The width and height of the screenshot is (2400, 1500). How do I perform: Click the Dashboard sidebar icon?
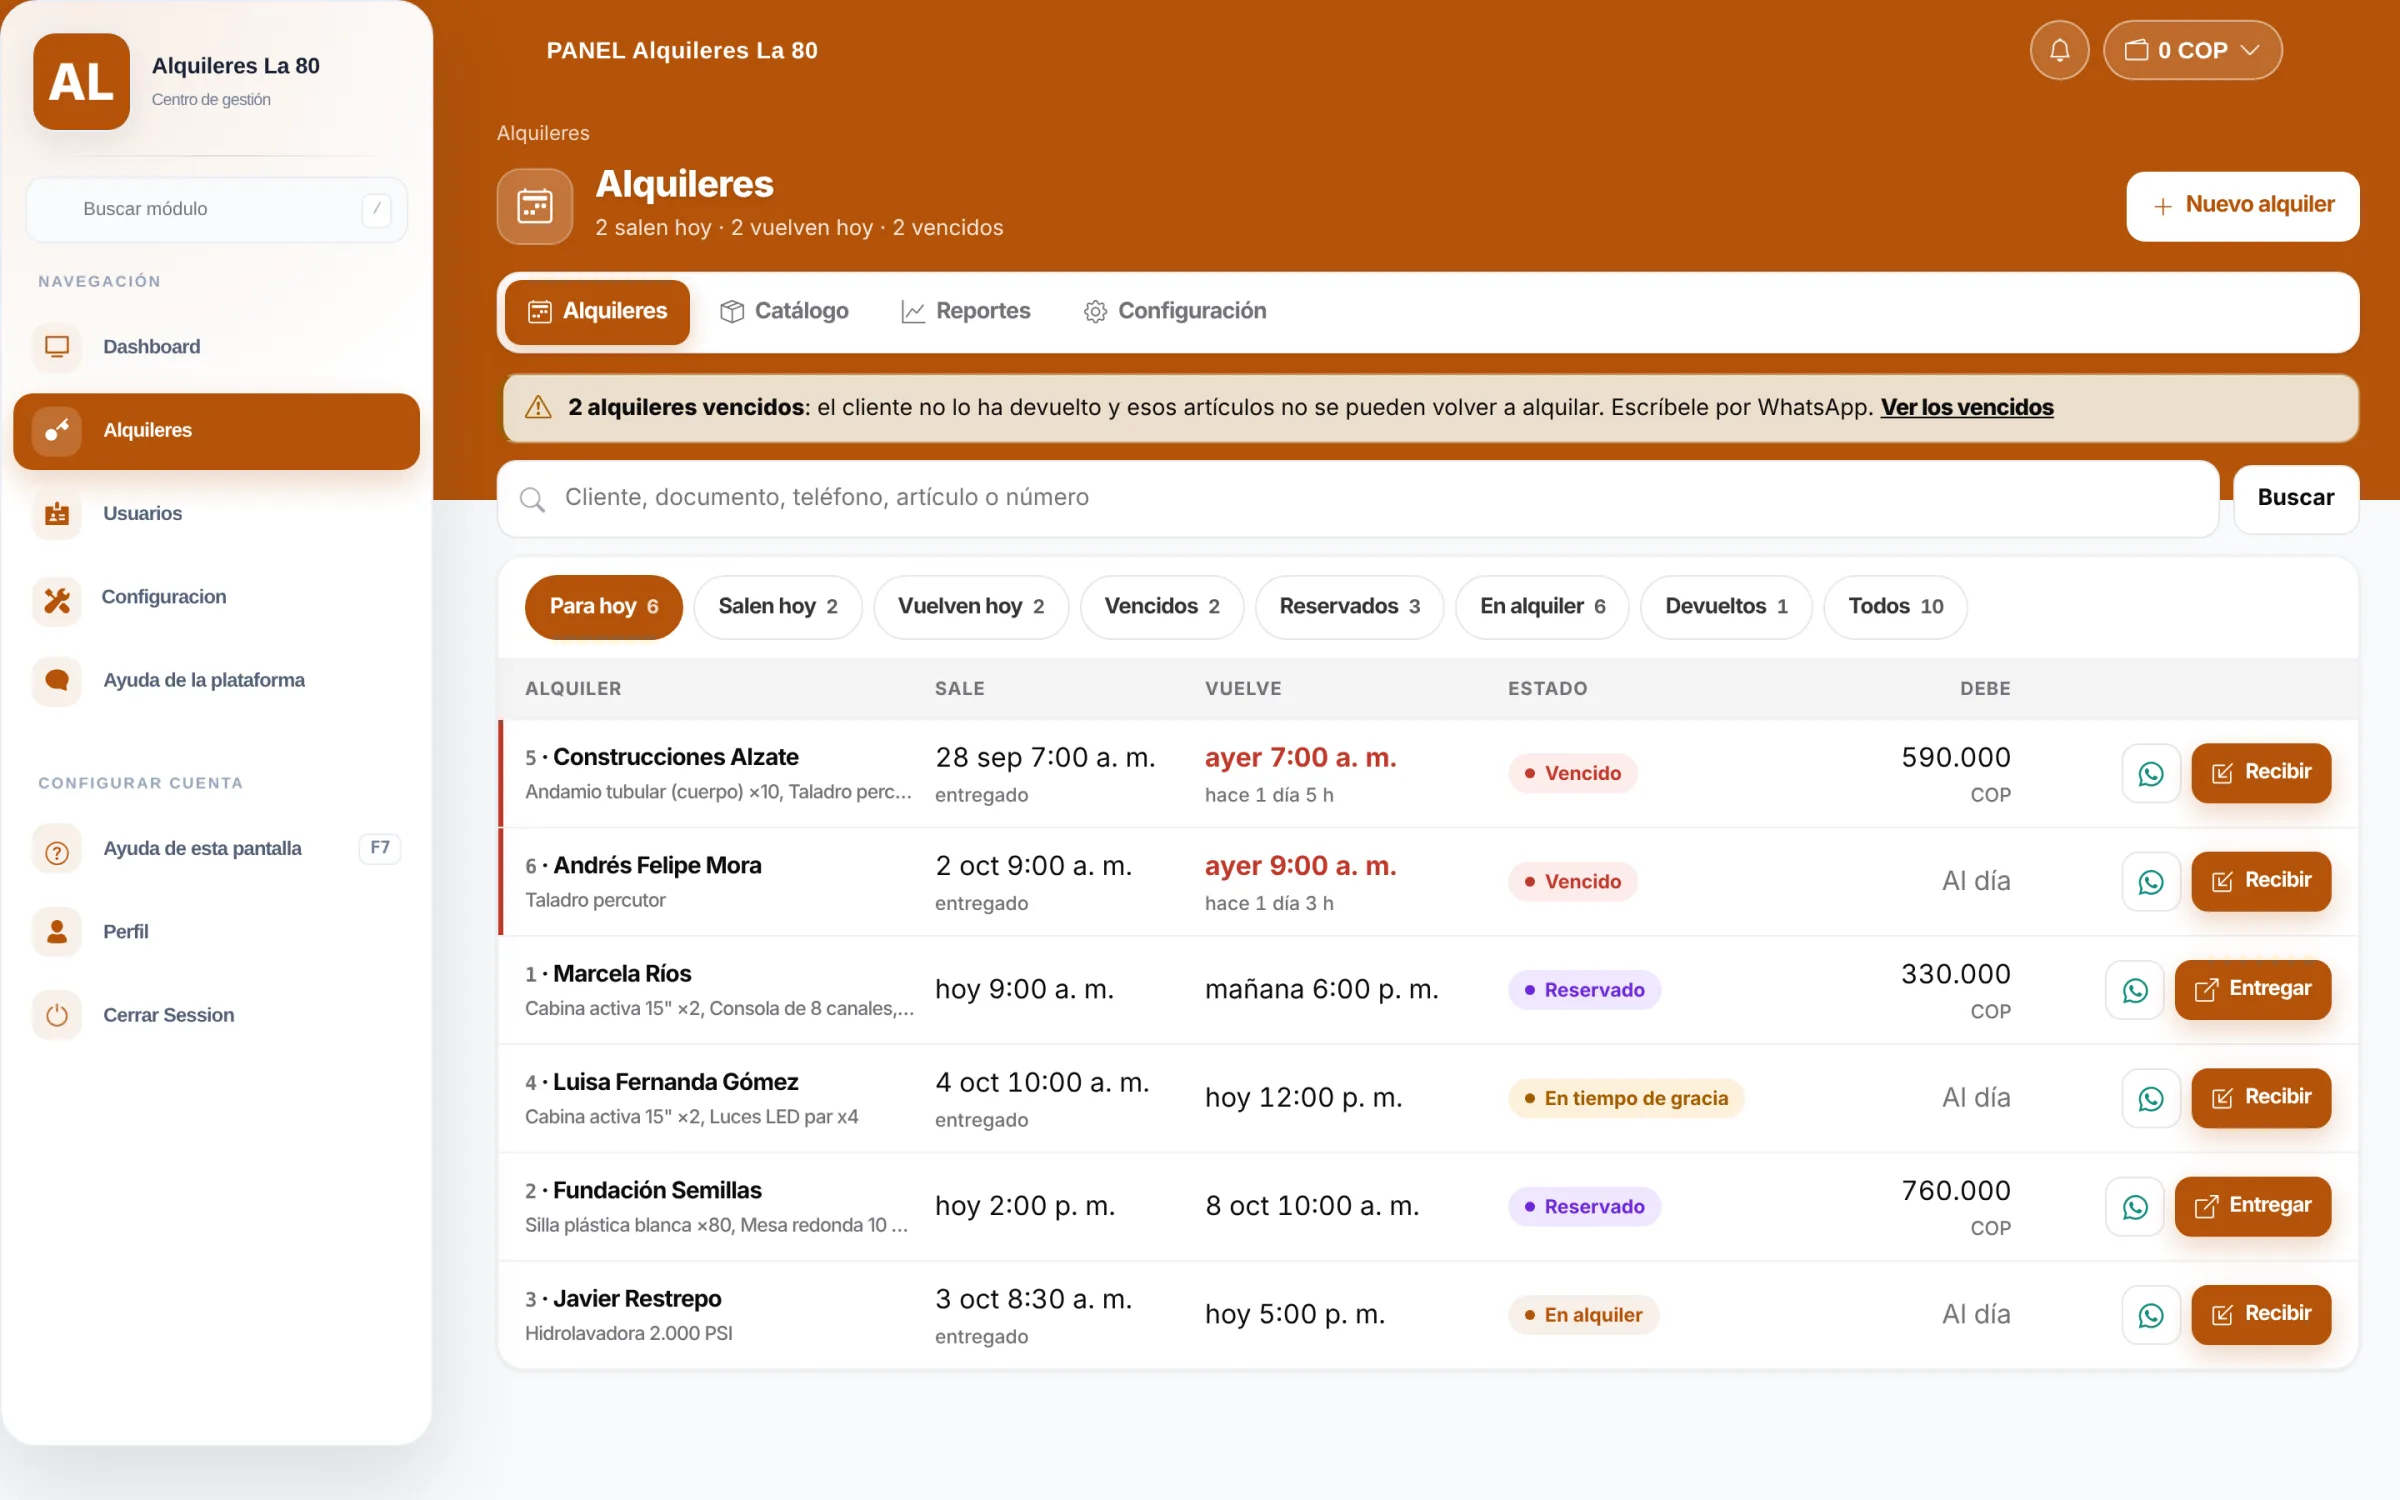57,347
